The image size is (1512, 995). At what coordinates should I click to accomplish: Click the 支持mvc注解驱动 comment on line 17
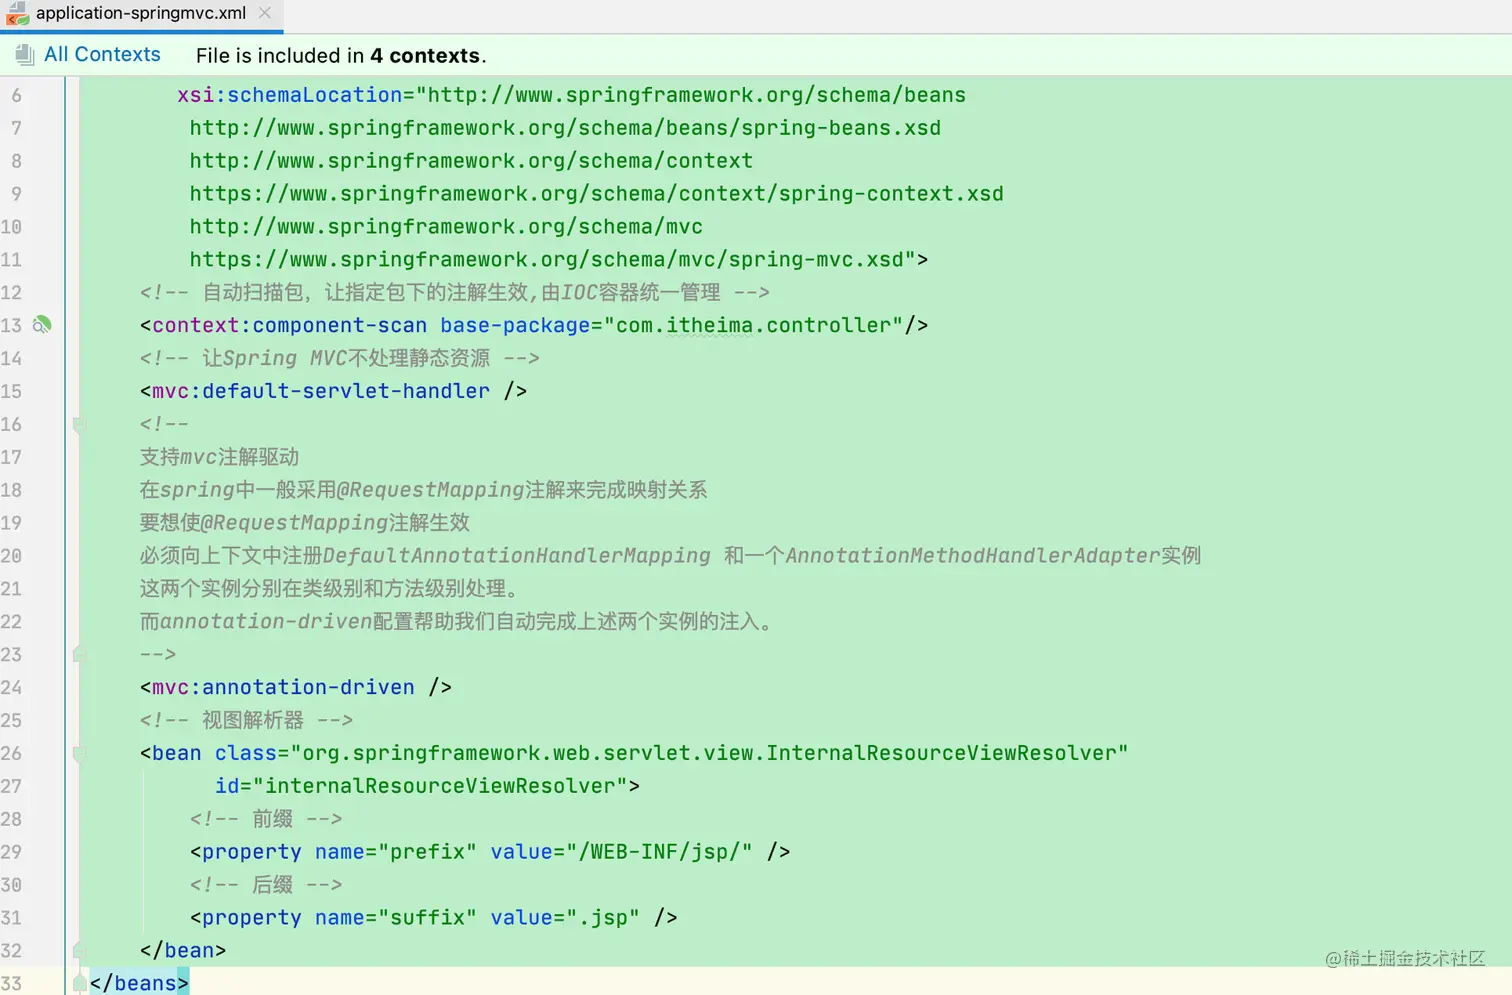[x=219, y=457]
